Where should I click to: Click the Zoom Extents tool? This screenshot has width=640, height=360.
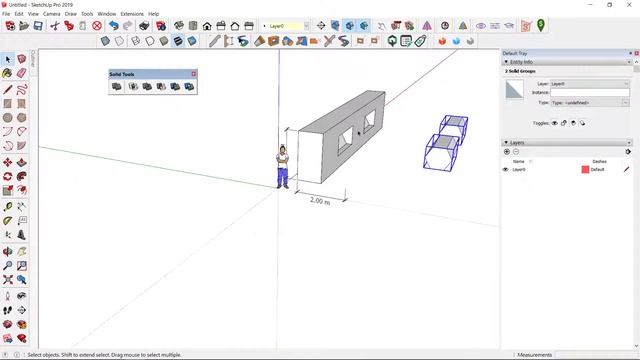click(7, 280)
